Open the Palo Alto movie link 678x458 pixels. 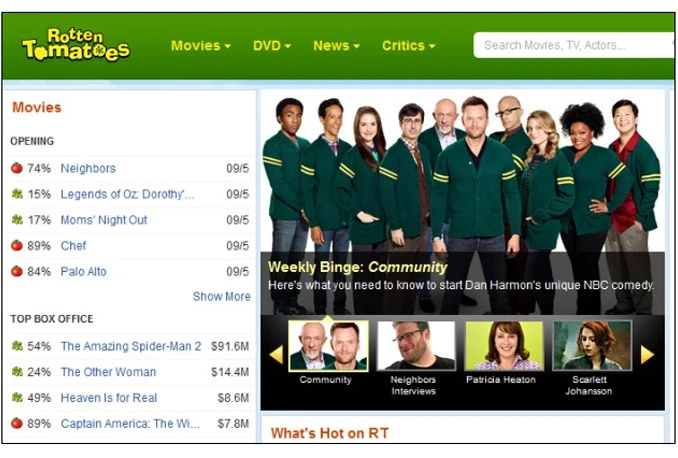coord(83,272)
